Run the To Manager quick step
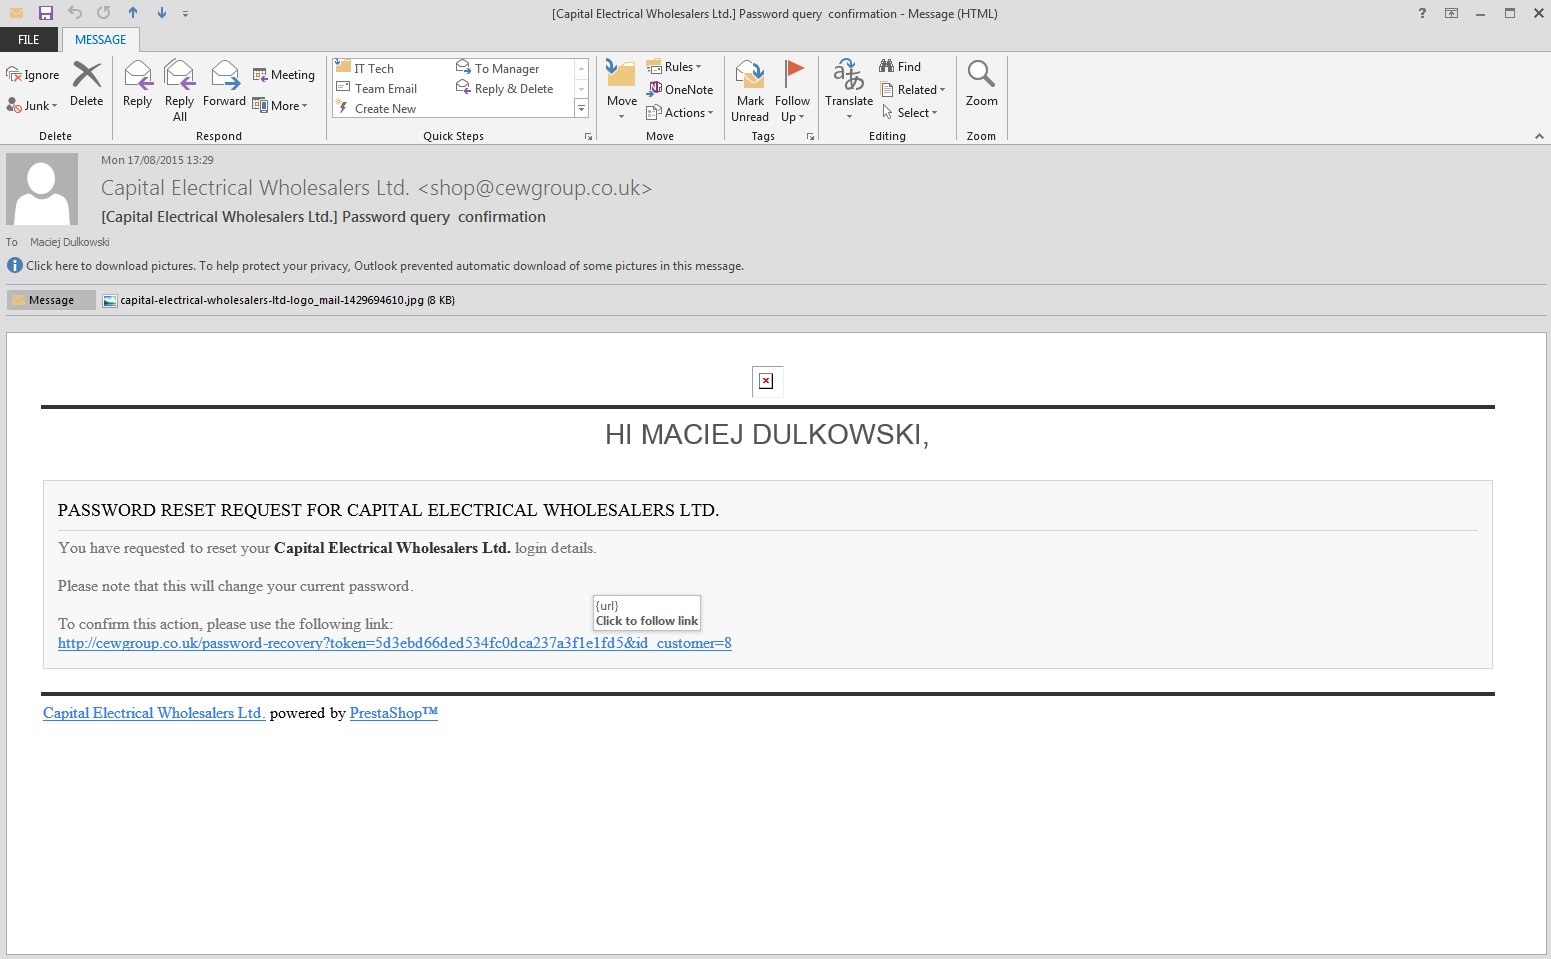 tap(498, 68)
